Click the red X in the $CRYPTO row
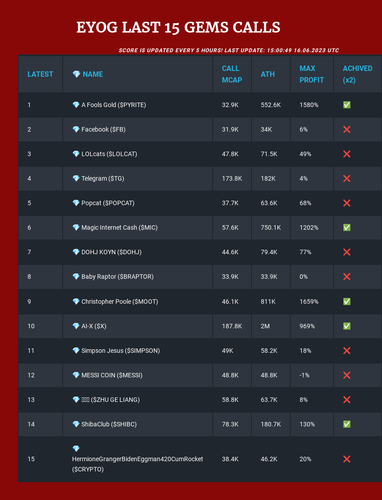 347,459
